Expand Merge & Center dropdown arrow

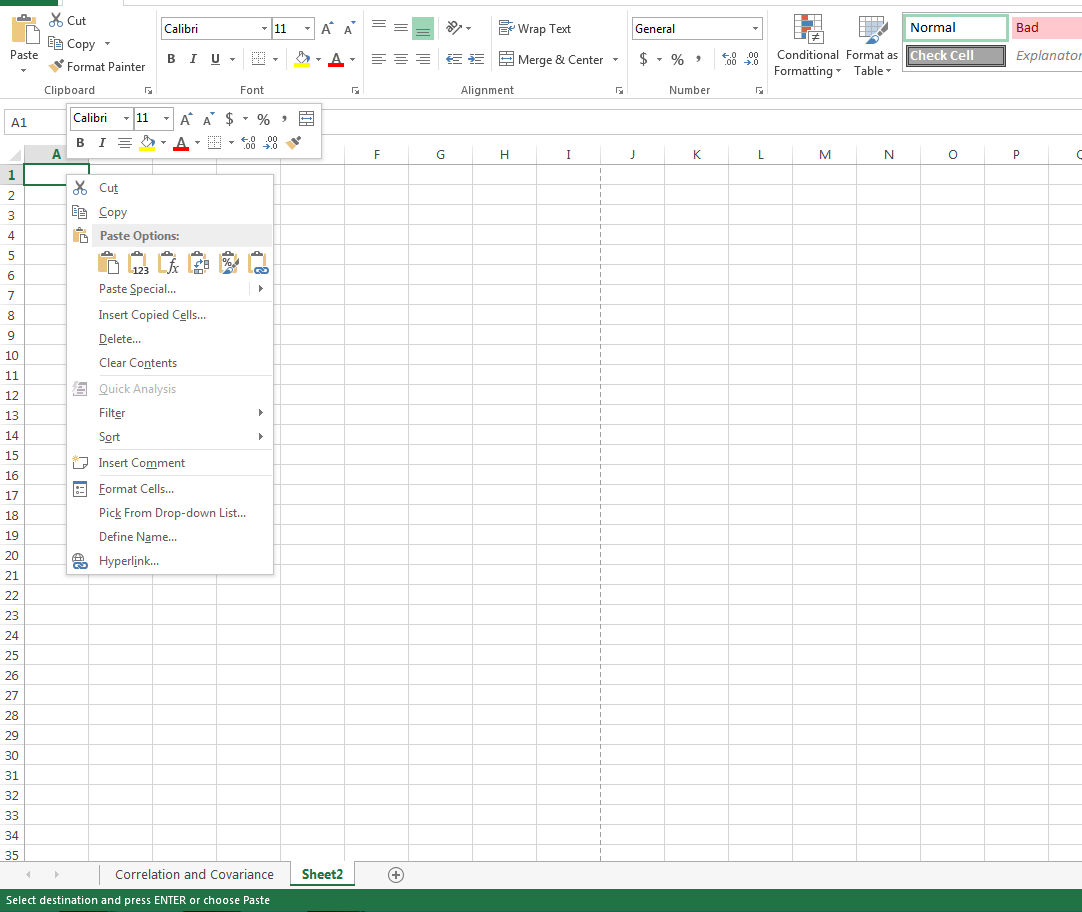(615, 59)
